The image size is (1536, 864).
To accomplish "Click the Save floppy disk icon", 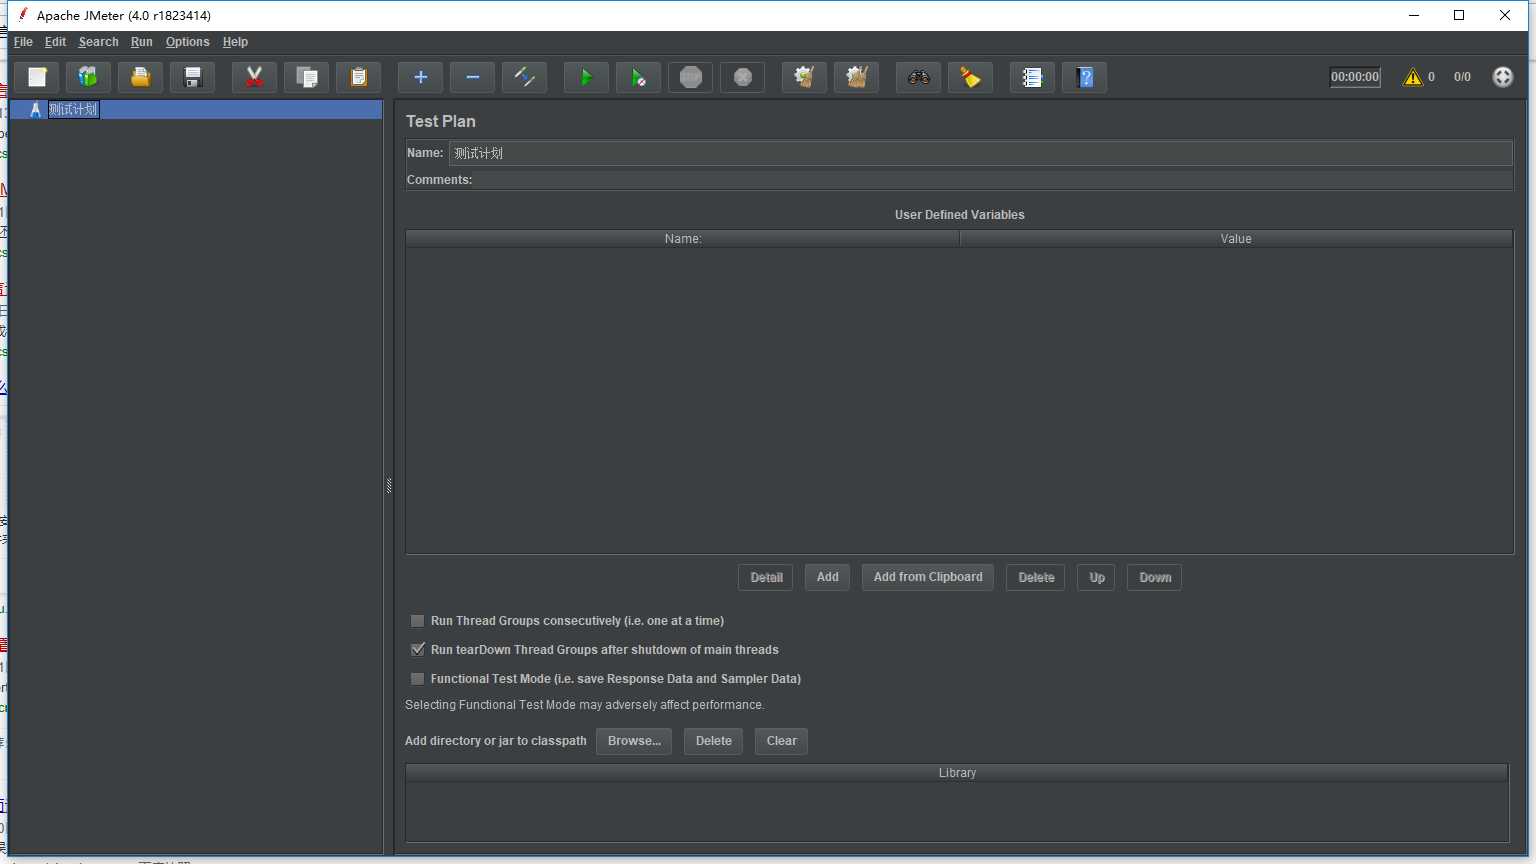I will click(x=193, y=77).
